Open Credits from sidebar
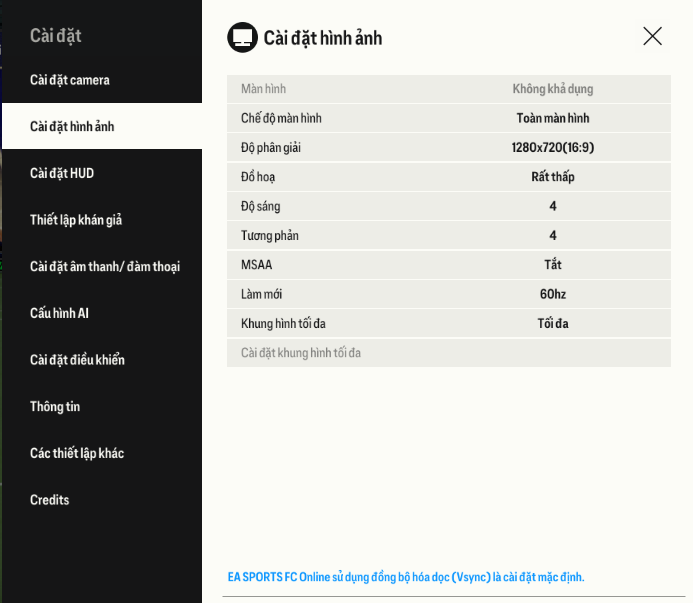 (50, 500)
